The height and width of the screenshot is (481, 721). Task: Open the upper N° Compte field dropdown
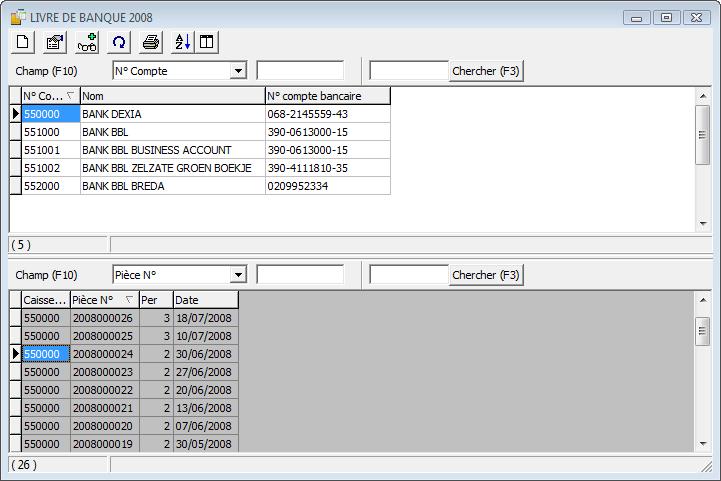pyautogui.click(x=238, y=71)
